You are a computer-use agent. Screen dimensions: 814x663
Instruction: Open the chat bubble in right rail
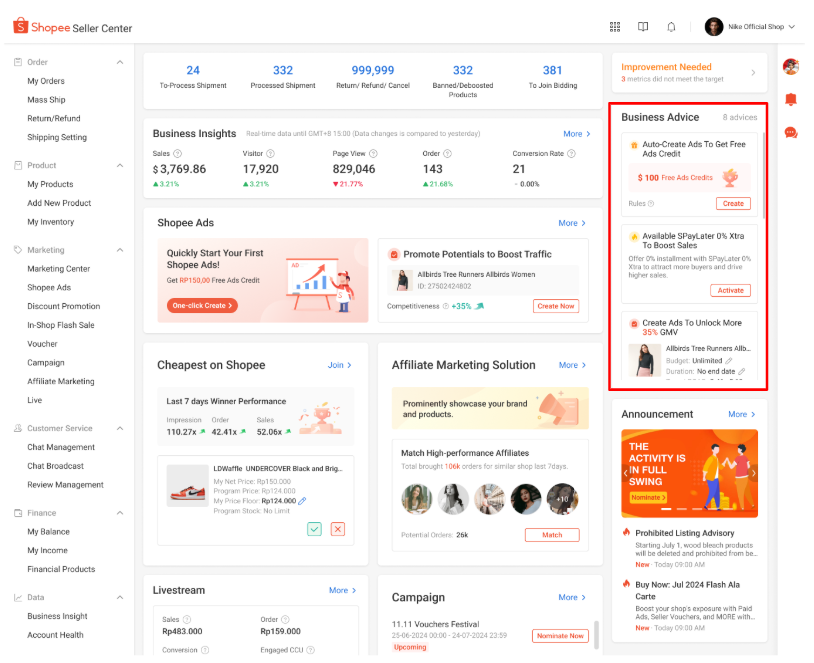point(791,133)
